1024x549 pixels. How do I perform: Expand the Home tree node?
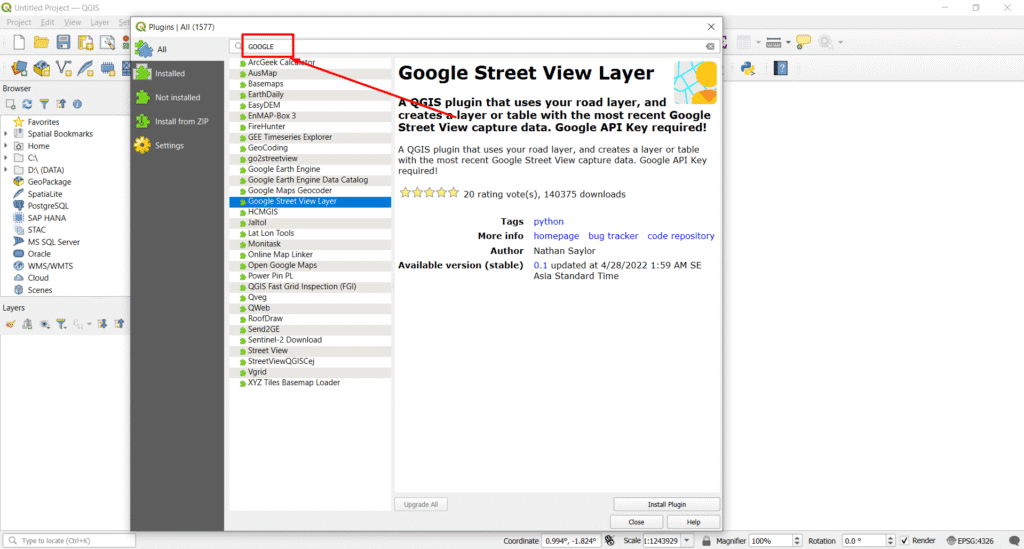pos(6,146)
